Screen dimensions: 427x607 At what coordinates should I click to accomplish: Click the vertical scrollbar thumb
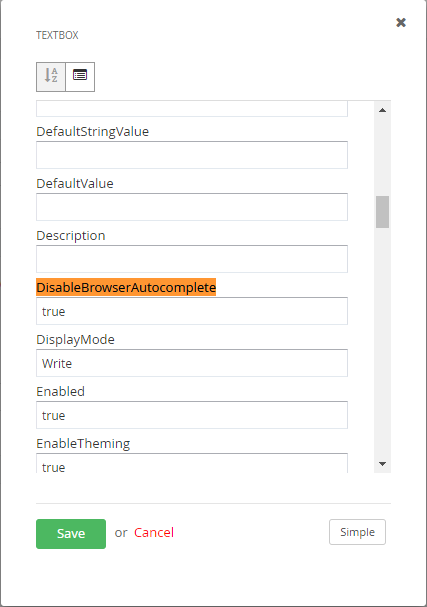(382, 212)
